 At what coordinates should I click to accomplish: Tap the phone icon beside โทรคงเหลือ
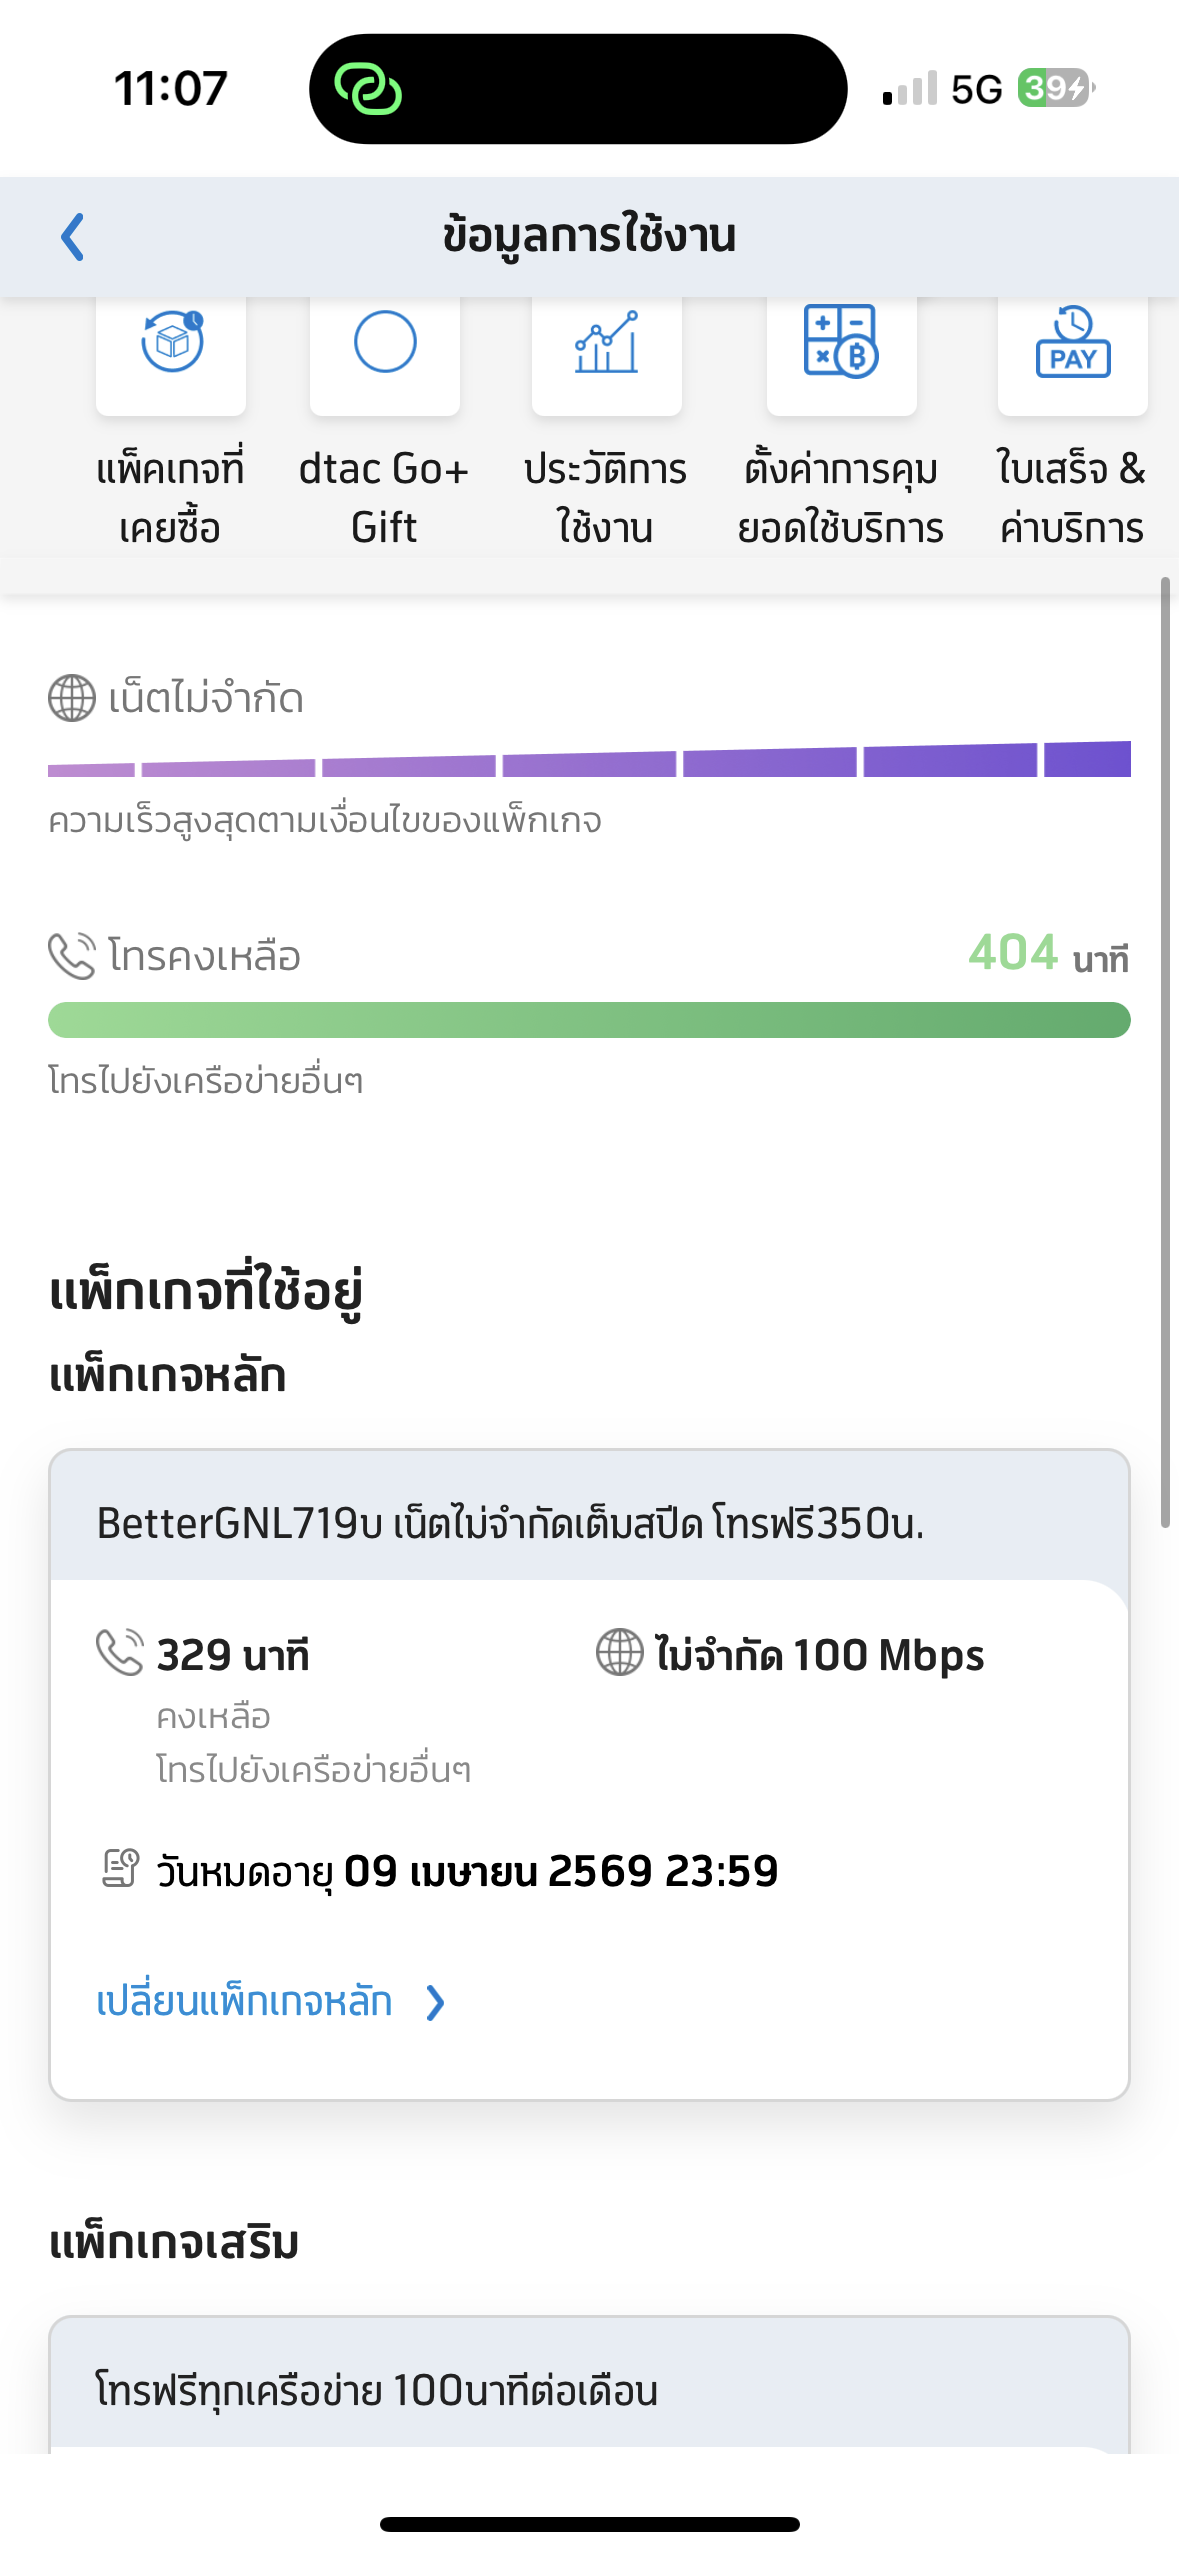72,956
